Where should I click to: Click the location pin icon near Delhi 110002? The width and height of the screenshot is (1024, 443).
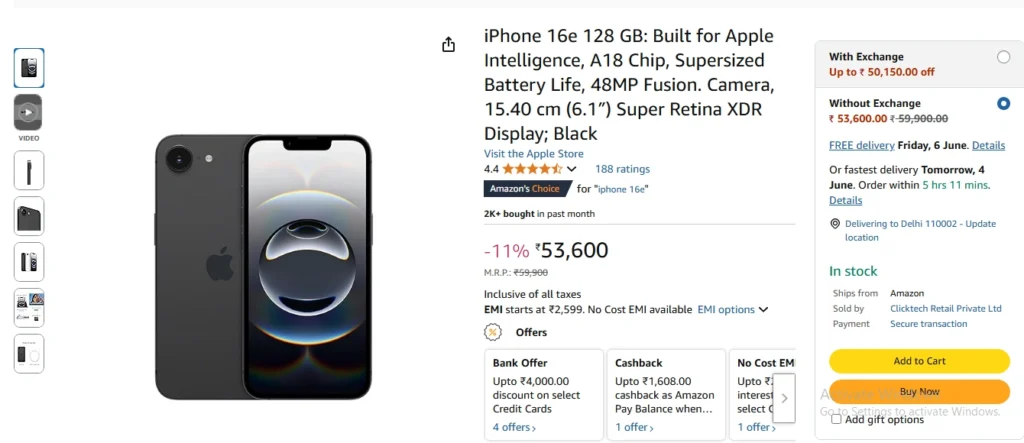[x=835, y=223]
